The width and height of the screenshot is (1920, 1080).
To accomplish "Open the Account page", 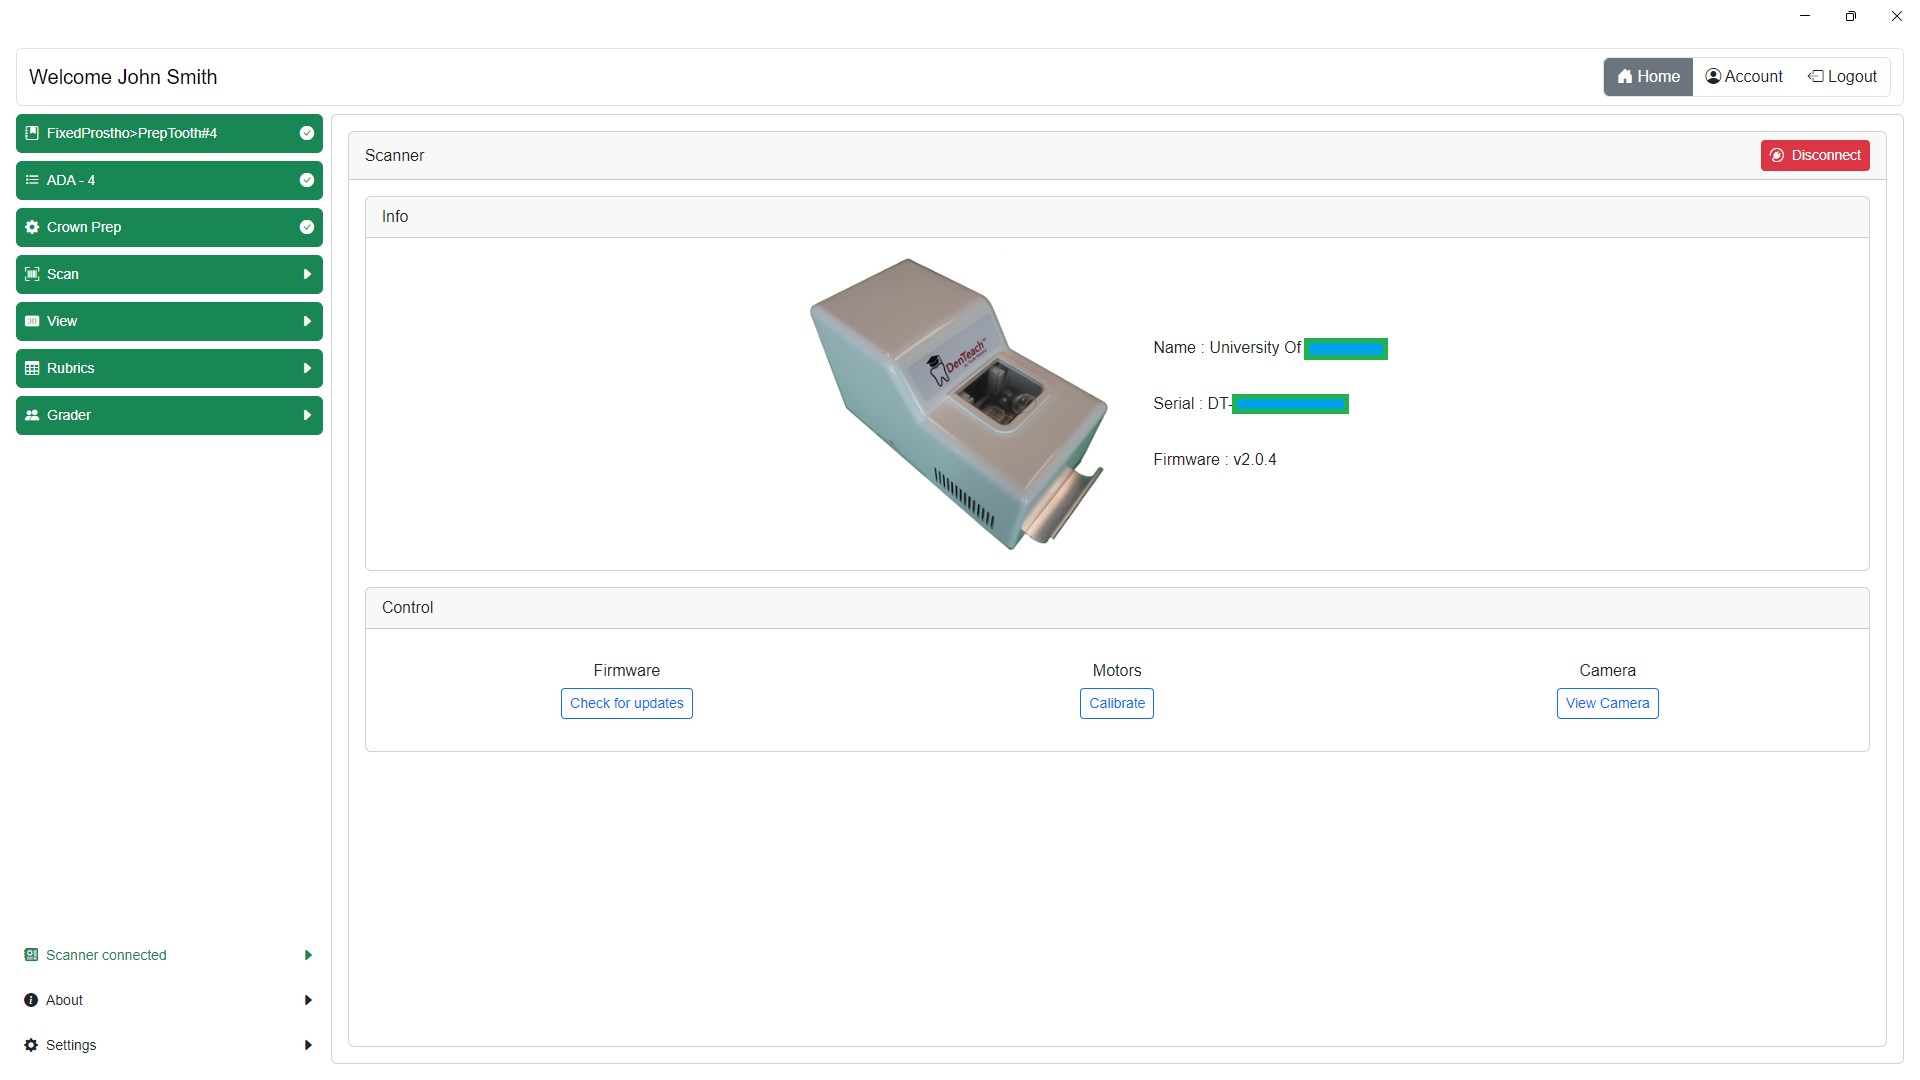I will [x=1744, y=77].
